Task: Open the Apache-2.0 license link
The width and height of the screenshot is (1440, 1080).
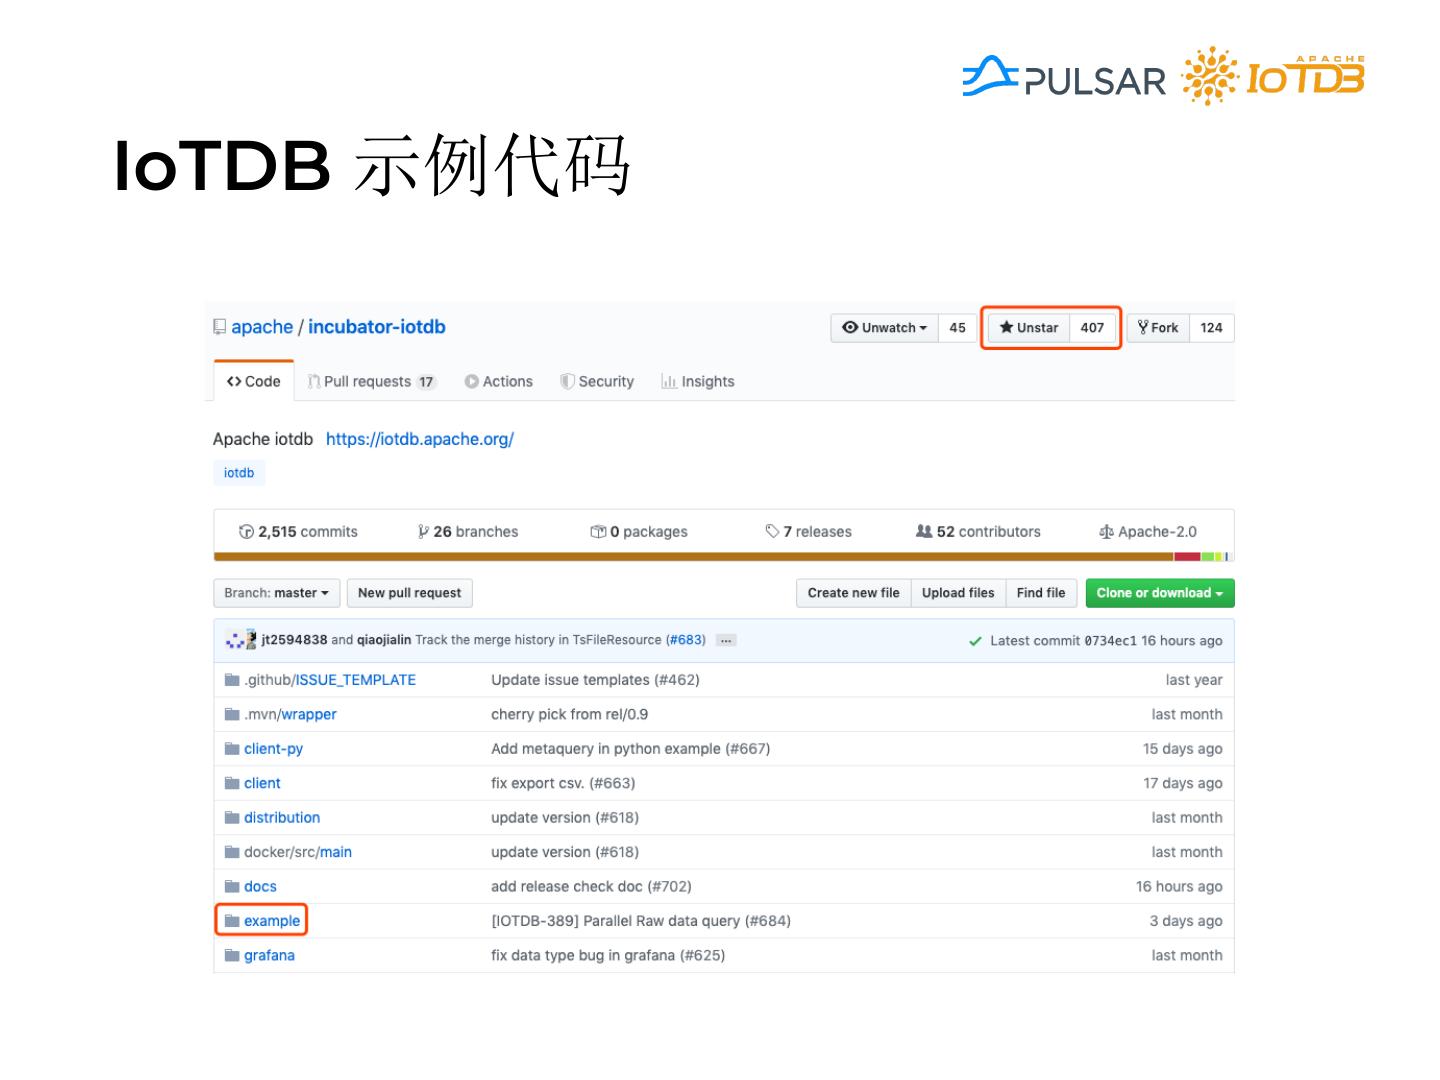Action: (1148, 532)
